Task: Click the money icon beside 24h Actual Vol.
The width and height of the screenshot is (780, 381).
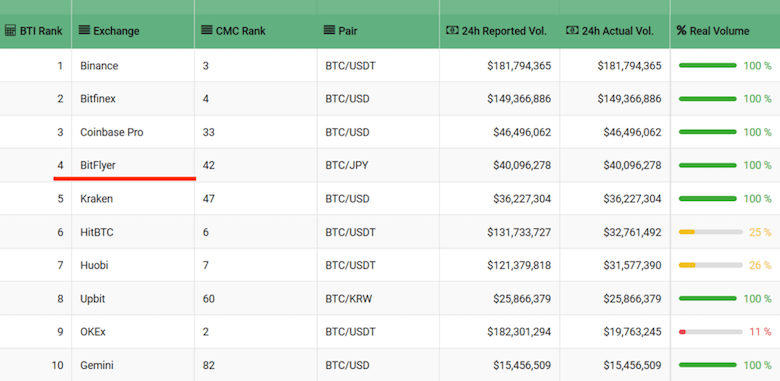Action: pos(572,30)
